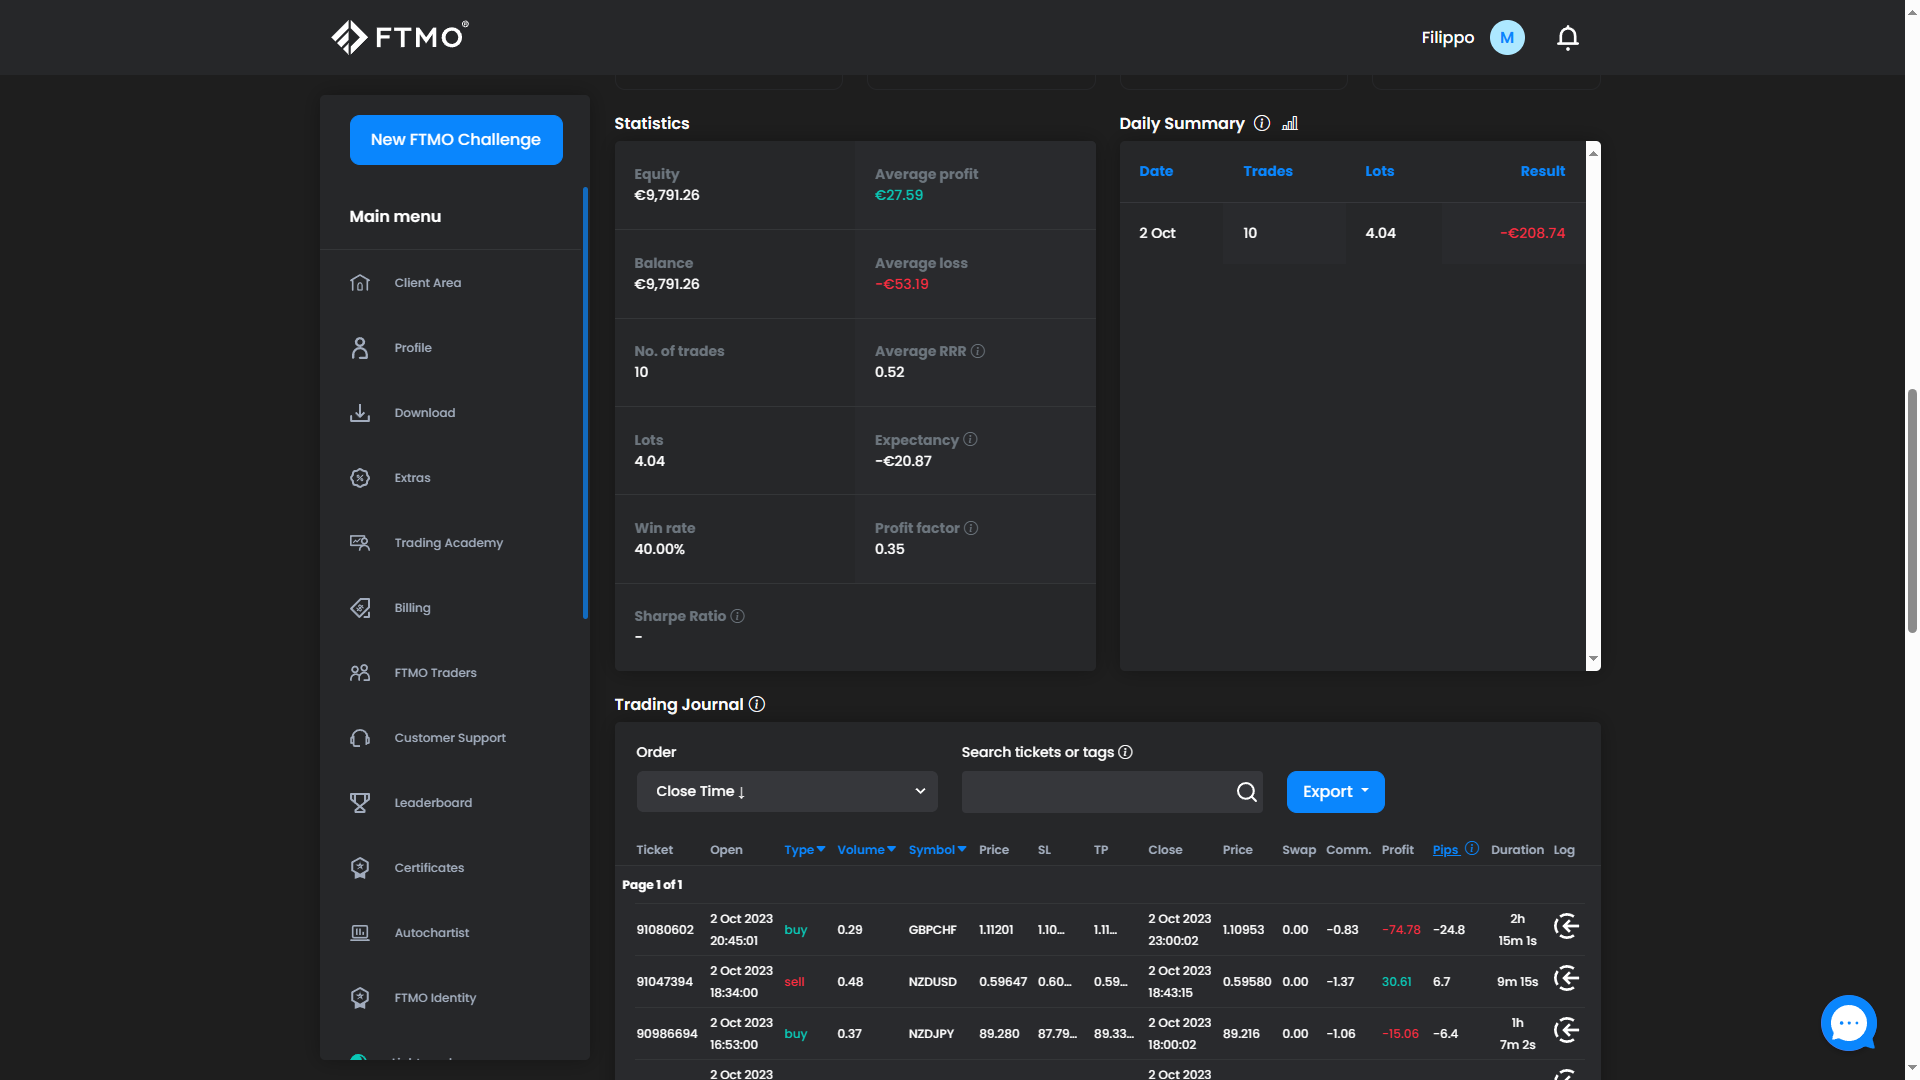Click the FTMO logo
Screen dimensions: 1920x1080
tap(400, 37)
